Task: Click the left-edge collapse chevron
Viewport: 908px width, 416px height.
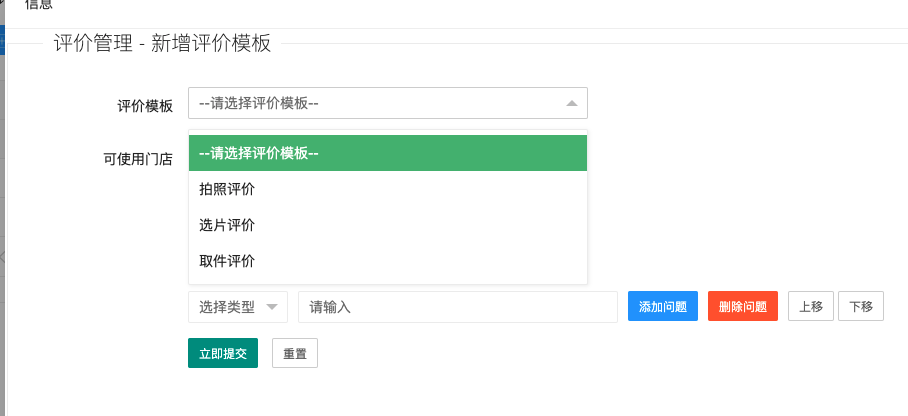Action: point(3,257)
